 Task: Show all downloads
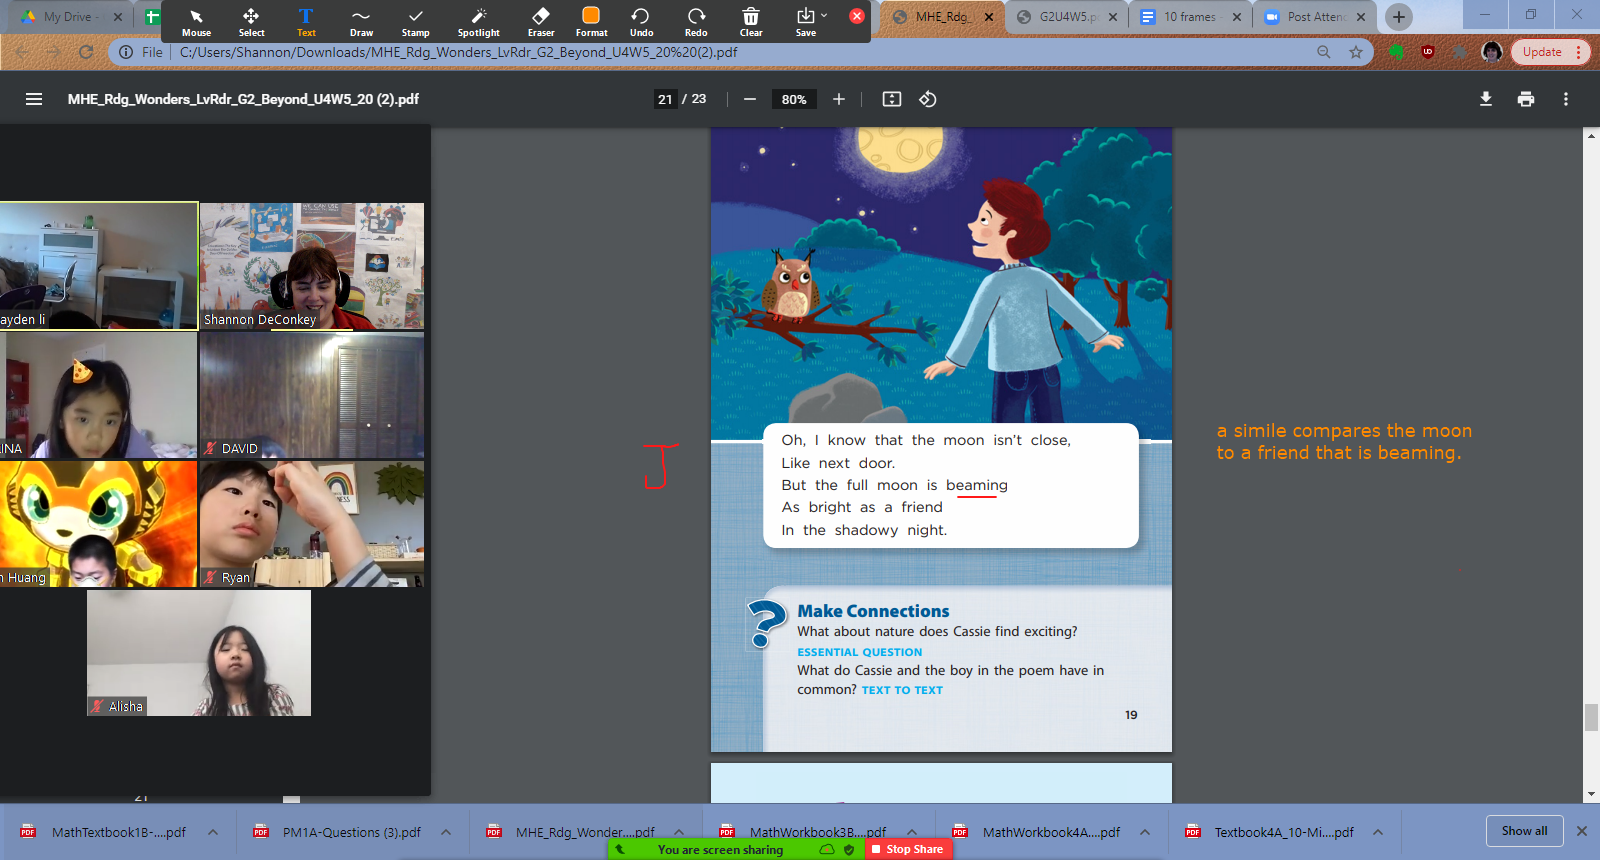(1524, 831)
